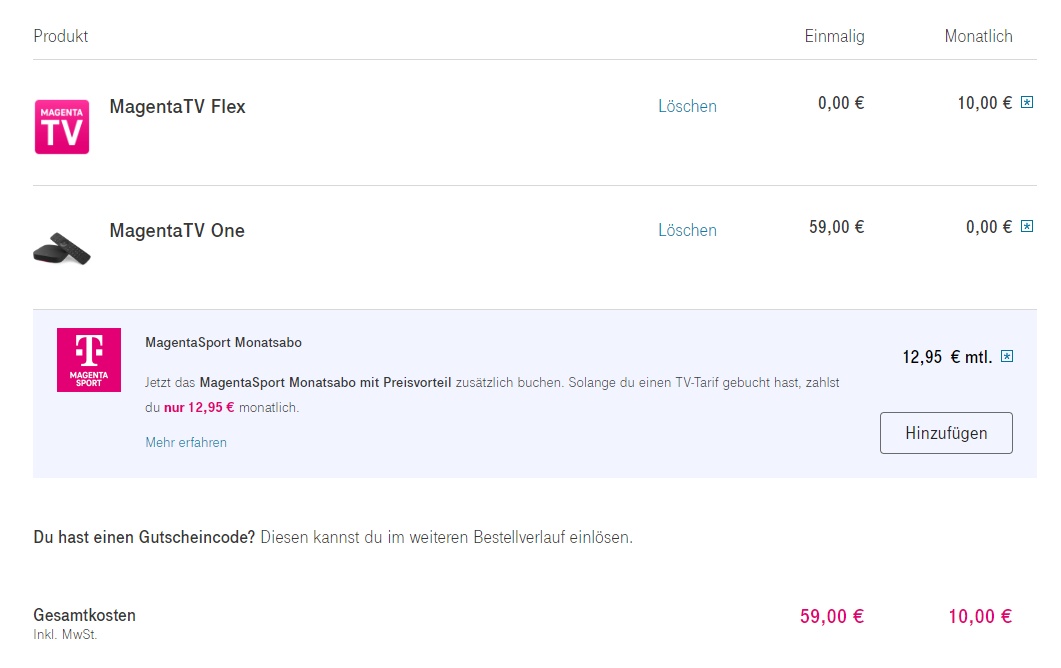
Task: Click the Monatlich column header
Action: click(978, 36)
